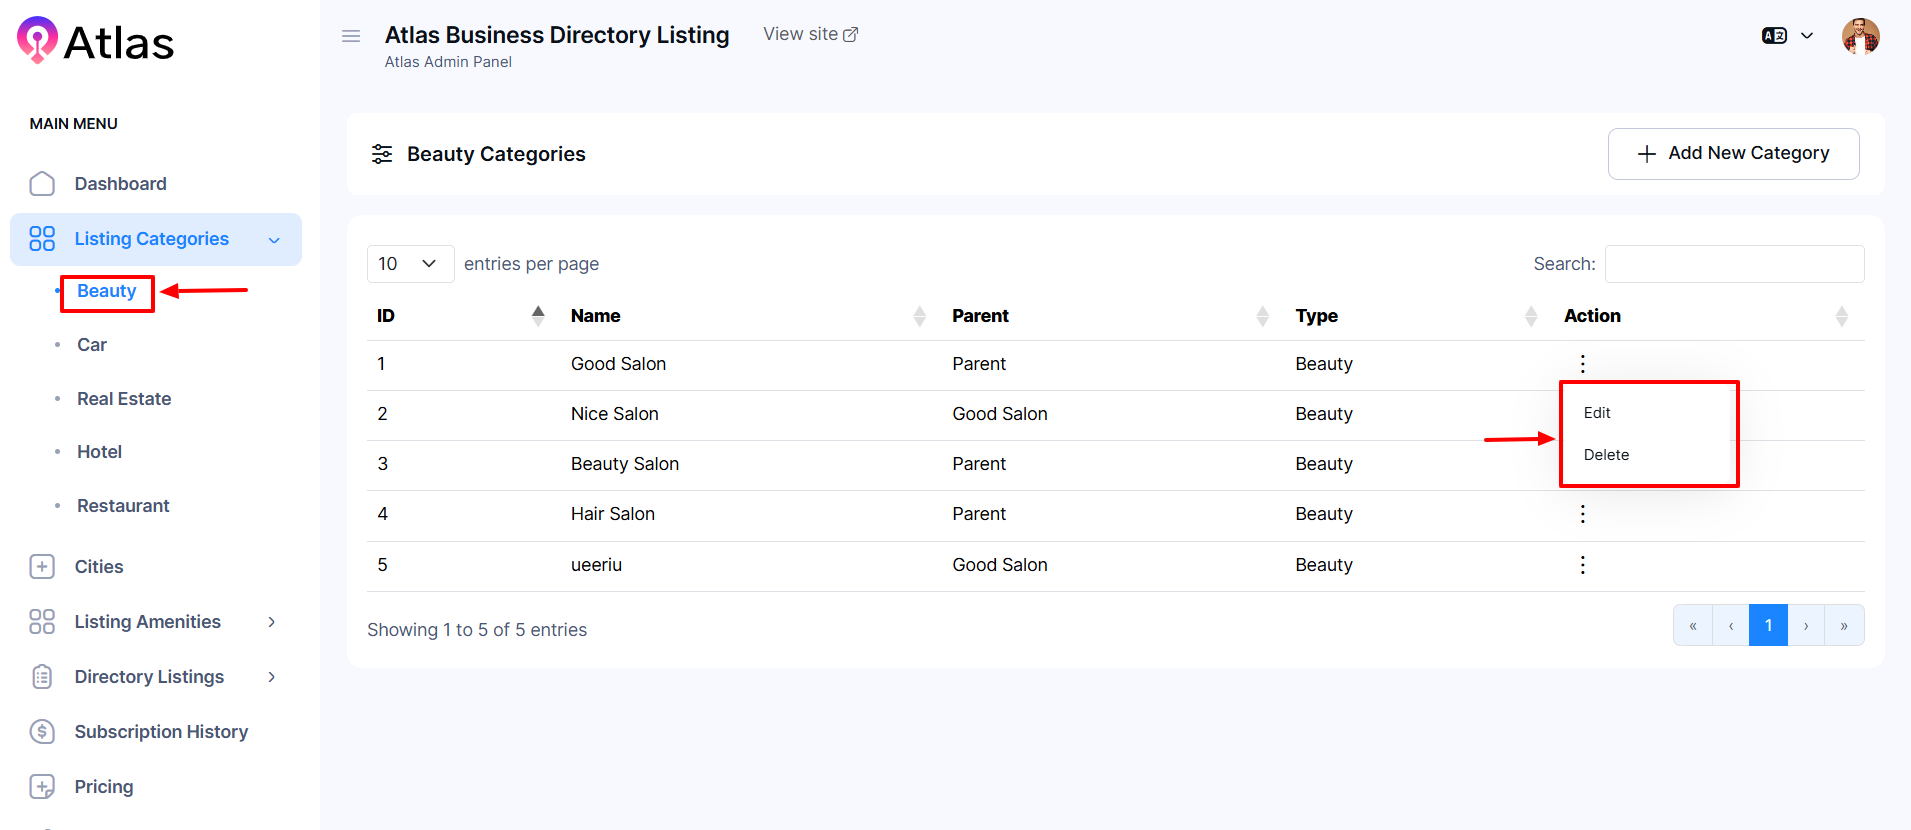Open the entries per page dropdown
Image resolution: width=1911 pixels, height=830 pixels.
[x=410, y=264]
